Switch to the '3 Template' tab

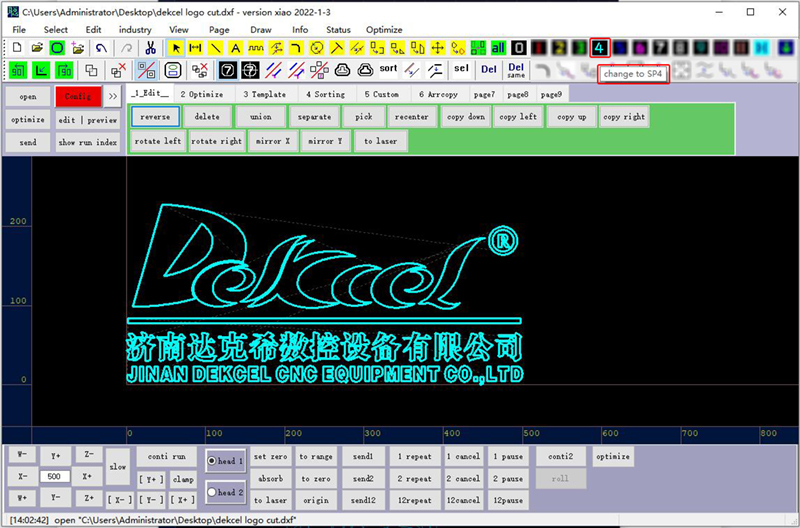point(264,94)
